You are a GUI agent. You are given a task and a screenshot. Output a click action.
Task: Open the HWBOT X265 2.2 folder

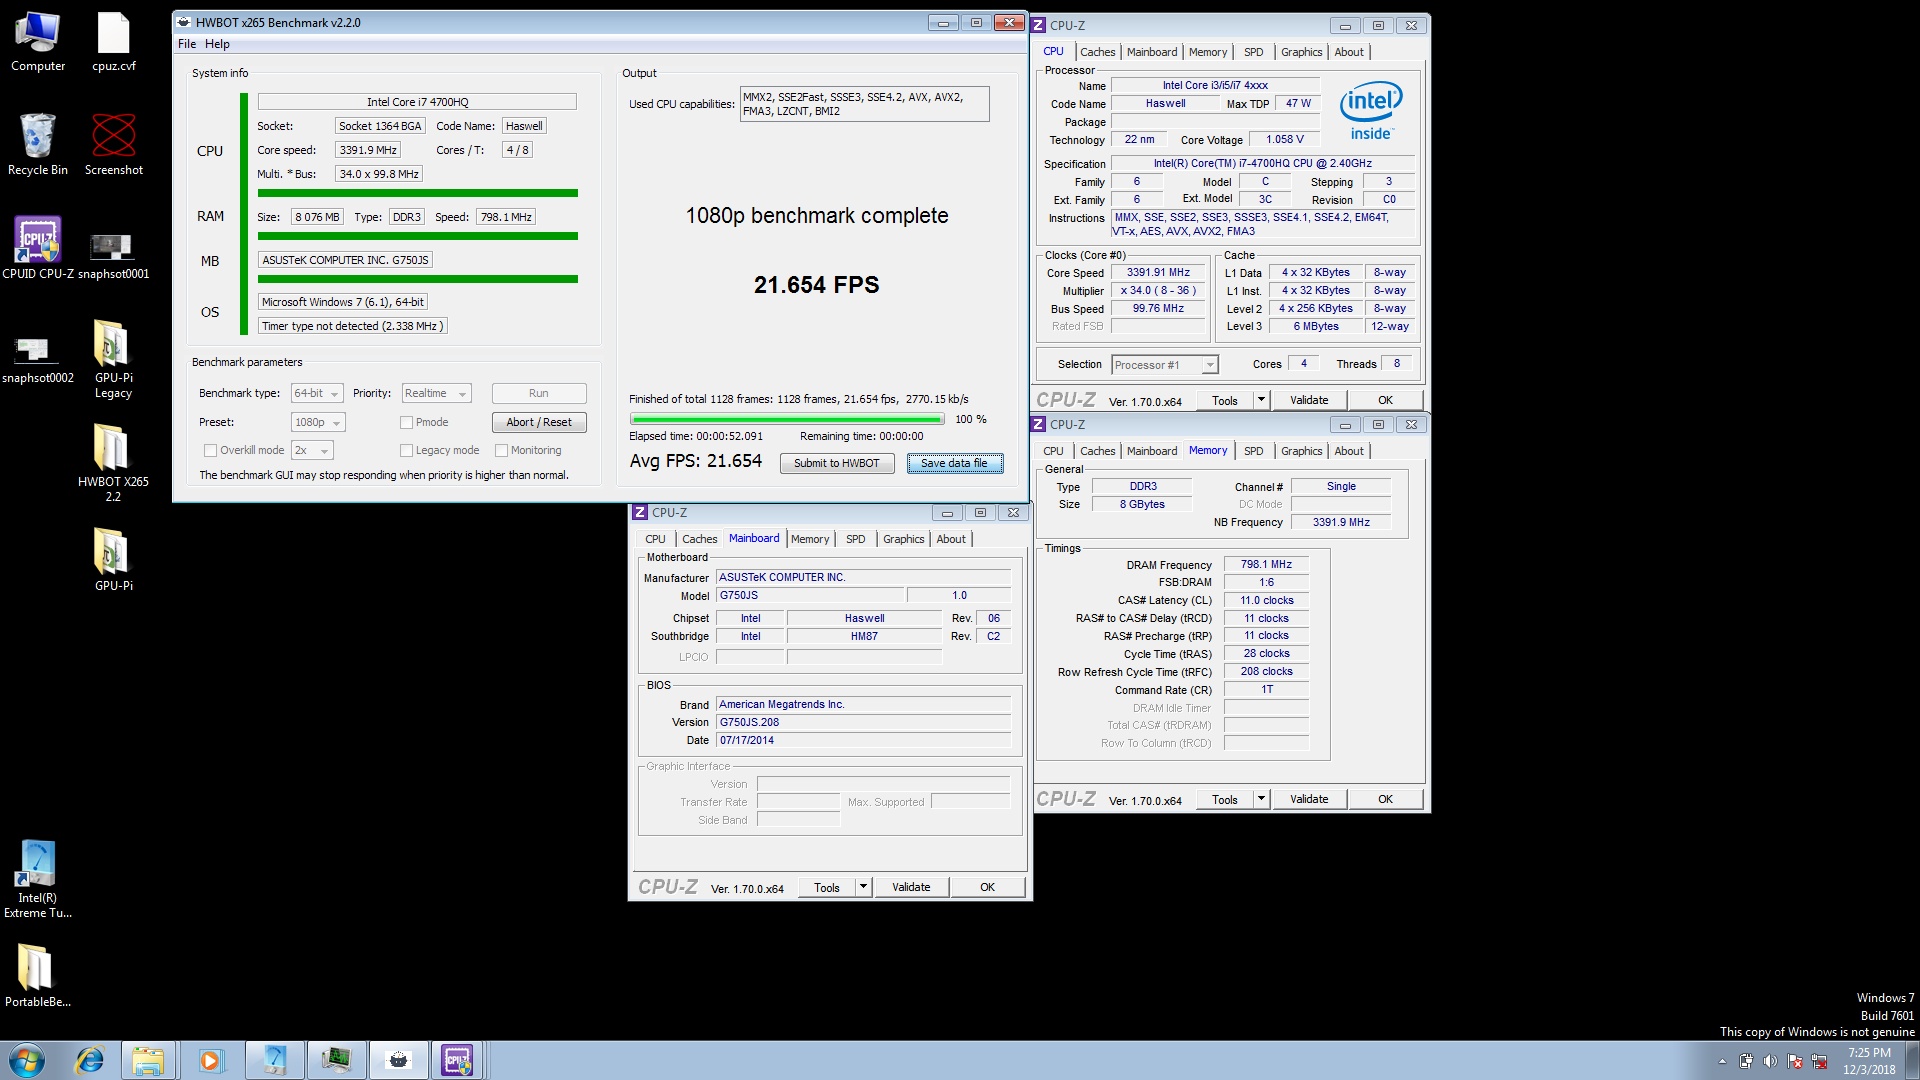pos(113,462)
